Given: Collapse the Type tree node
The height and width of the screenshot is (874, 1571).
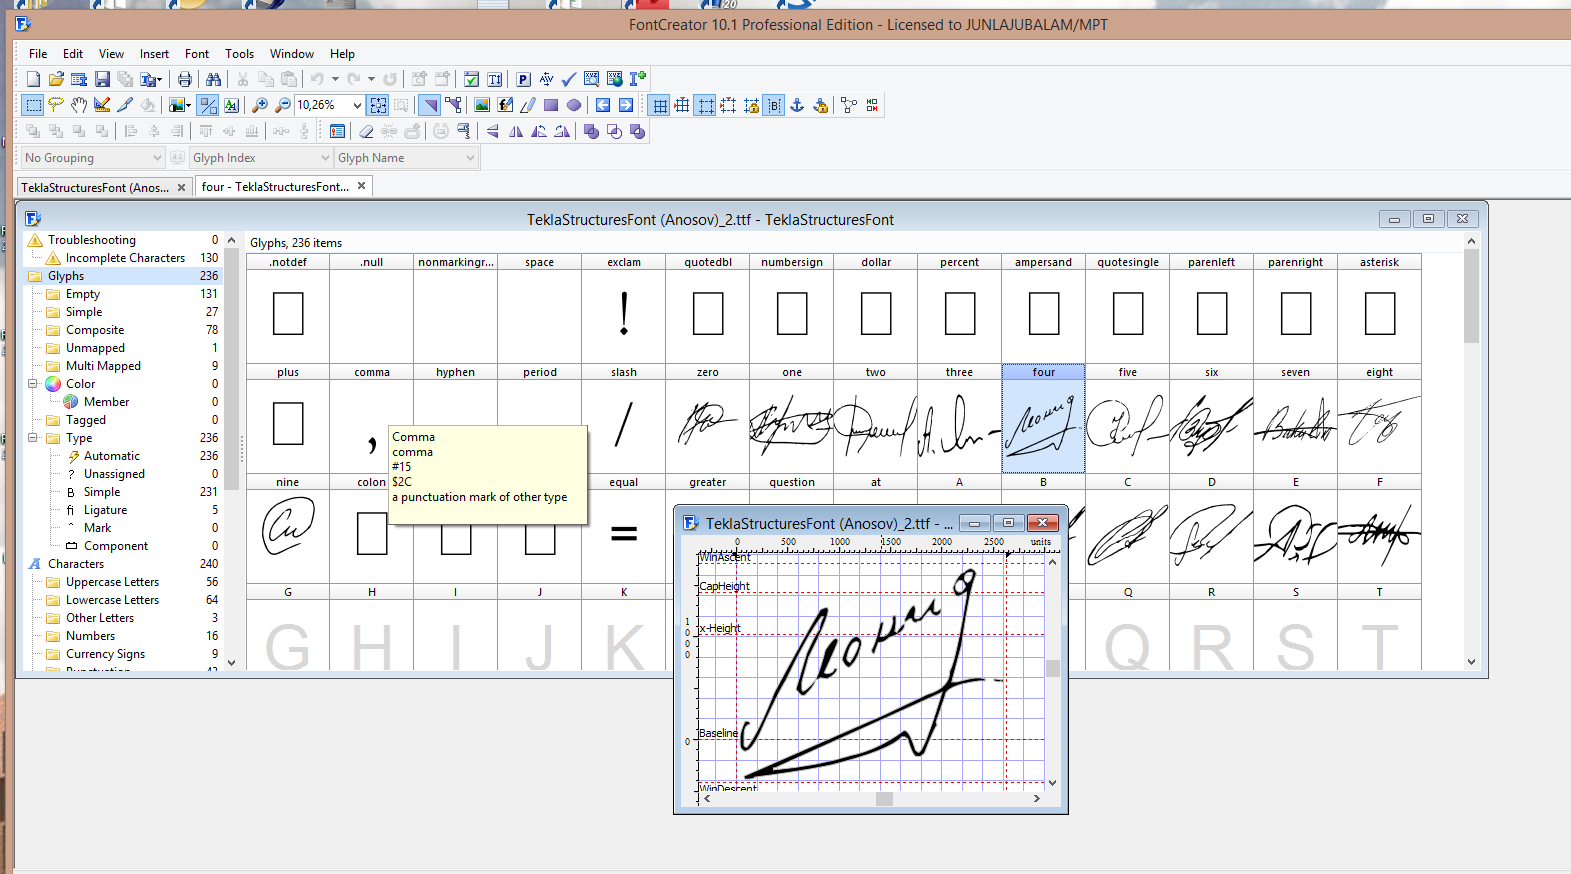Looking at the screenshot, I should (33, 438).
